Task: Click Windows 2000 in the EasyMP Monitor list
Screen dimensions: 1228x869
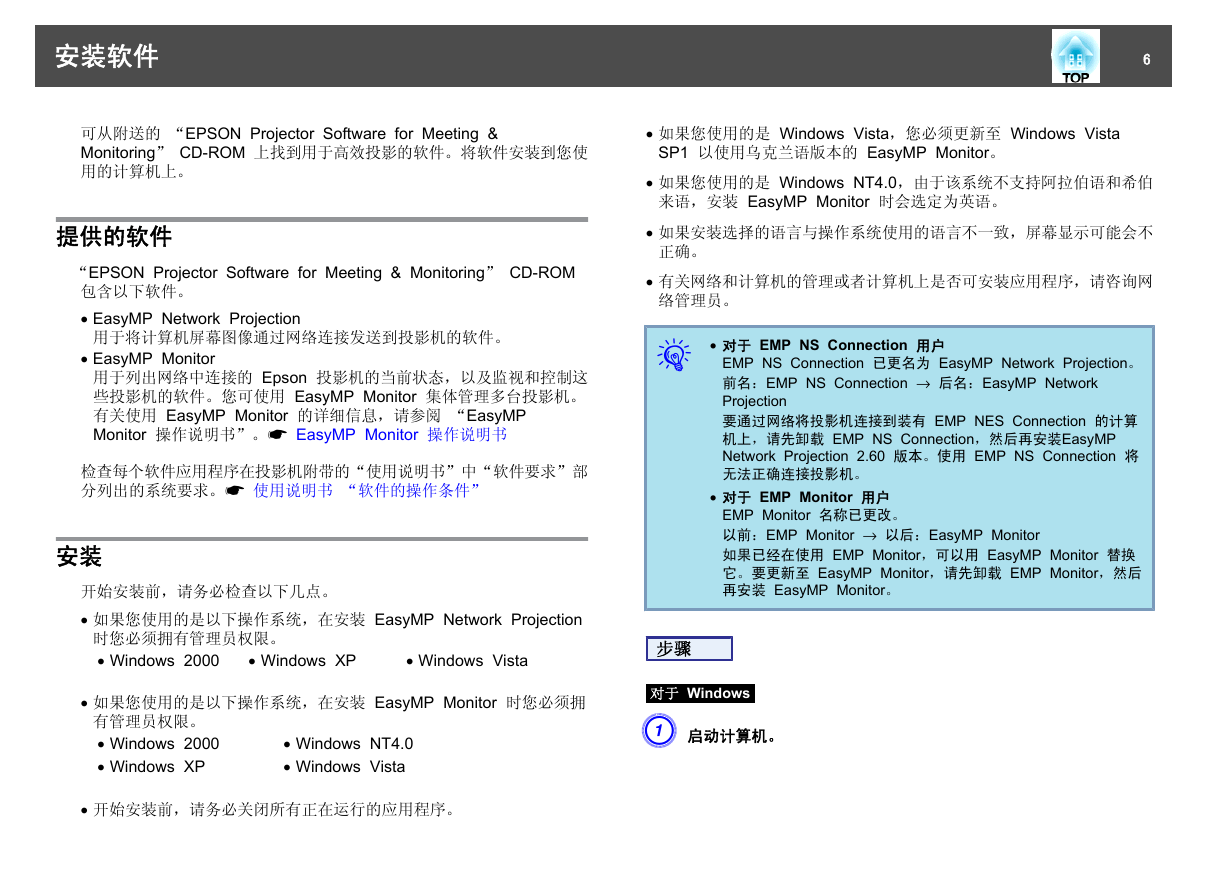Action: (x=164, y=744)
